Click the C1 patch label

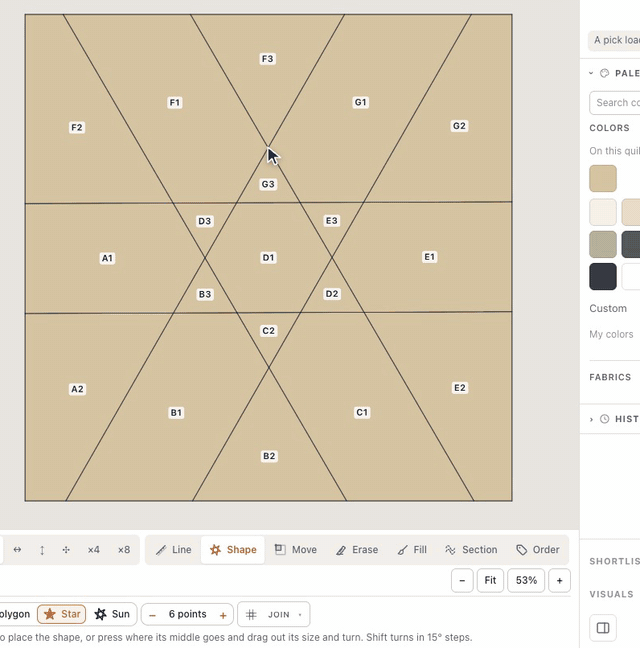[x=362, y=412]
